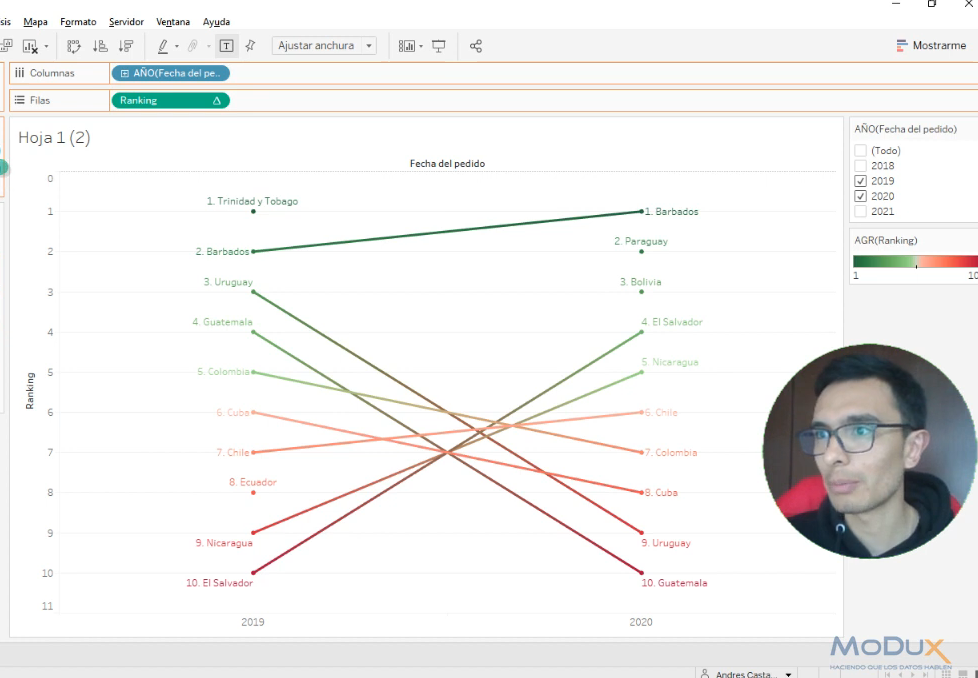
Task: Enable the (Todo) filter option
Action: coord(860,150)
